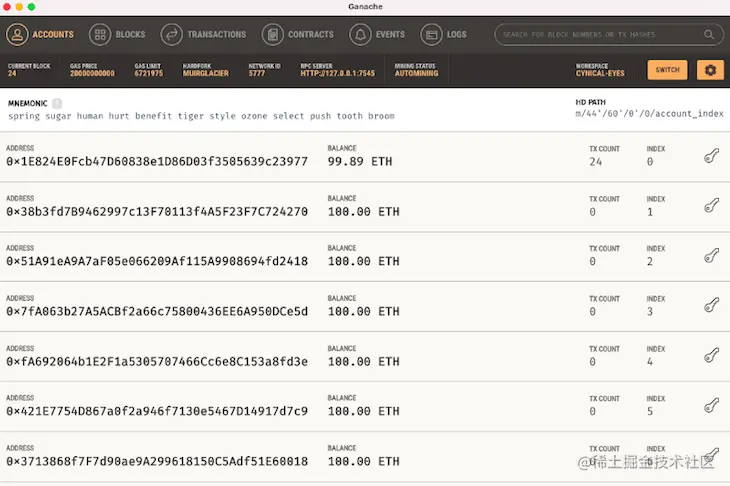Image resolution: width=730 pixels, height=486 pixels.
Task: Click the Logs card icon
Action: (x=432, y=34)
